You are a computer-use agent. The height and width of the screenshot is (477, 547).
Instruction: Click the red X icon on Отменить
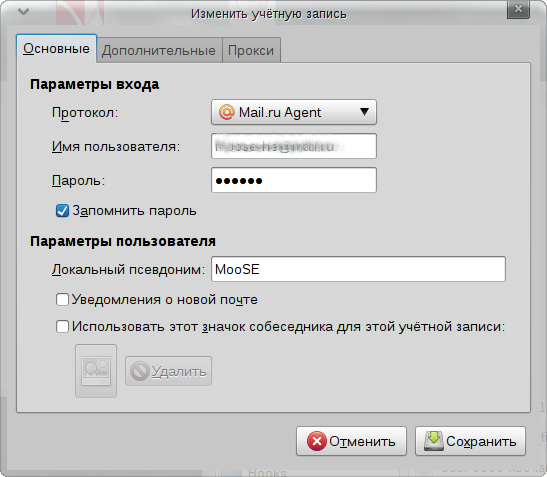tap(316, 441)
